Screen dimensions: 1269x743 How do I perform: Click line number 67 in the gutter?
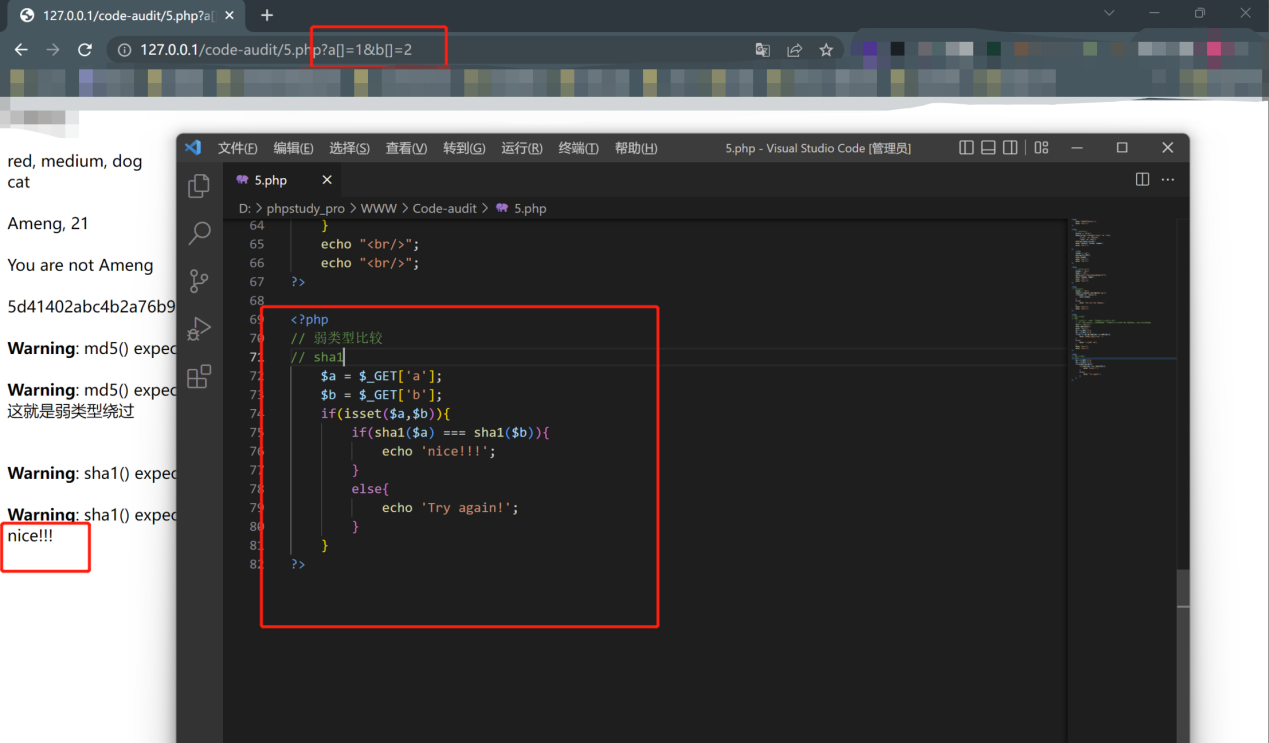[x=257, y=282]
